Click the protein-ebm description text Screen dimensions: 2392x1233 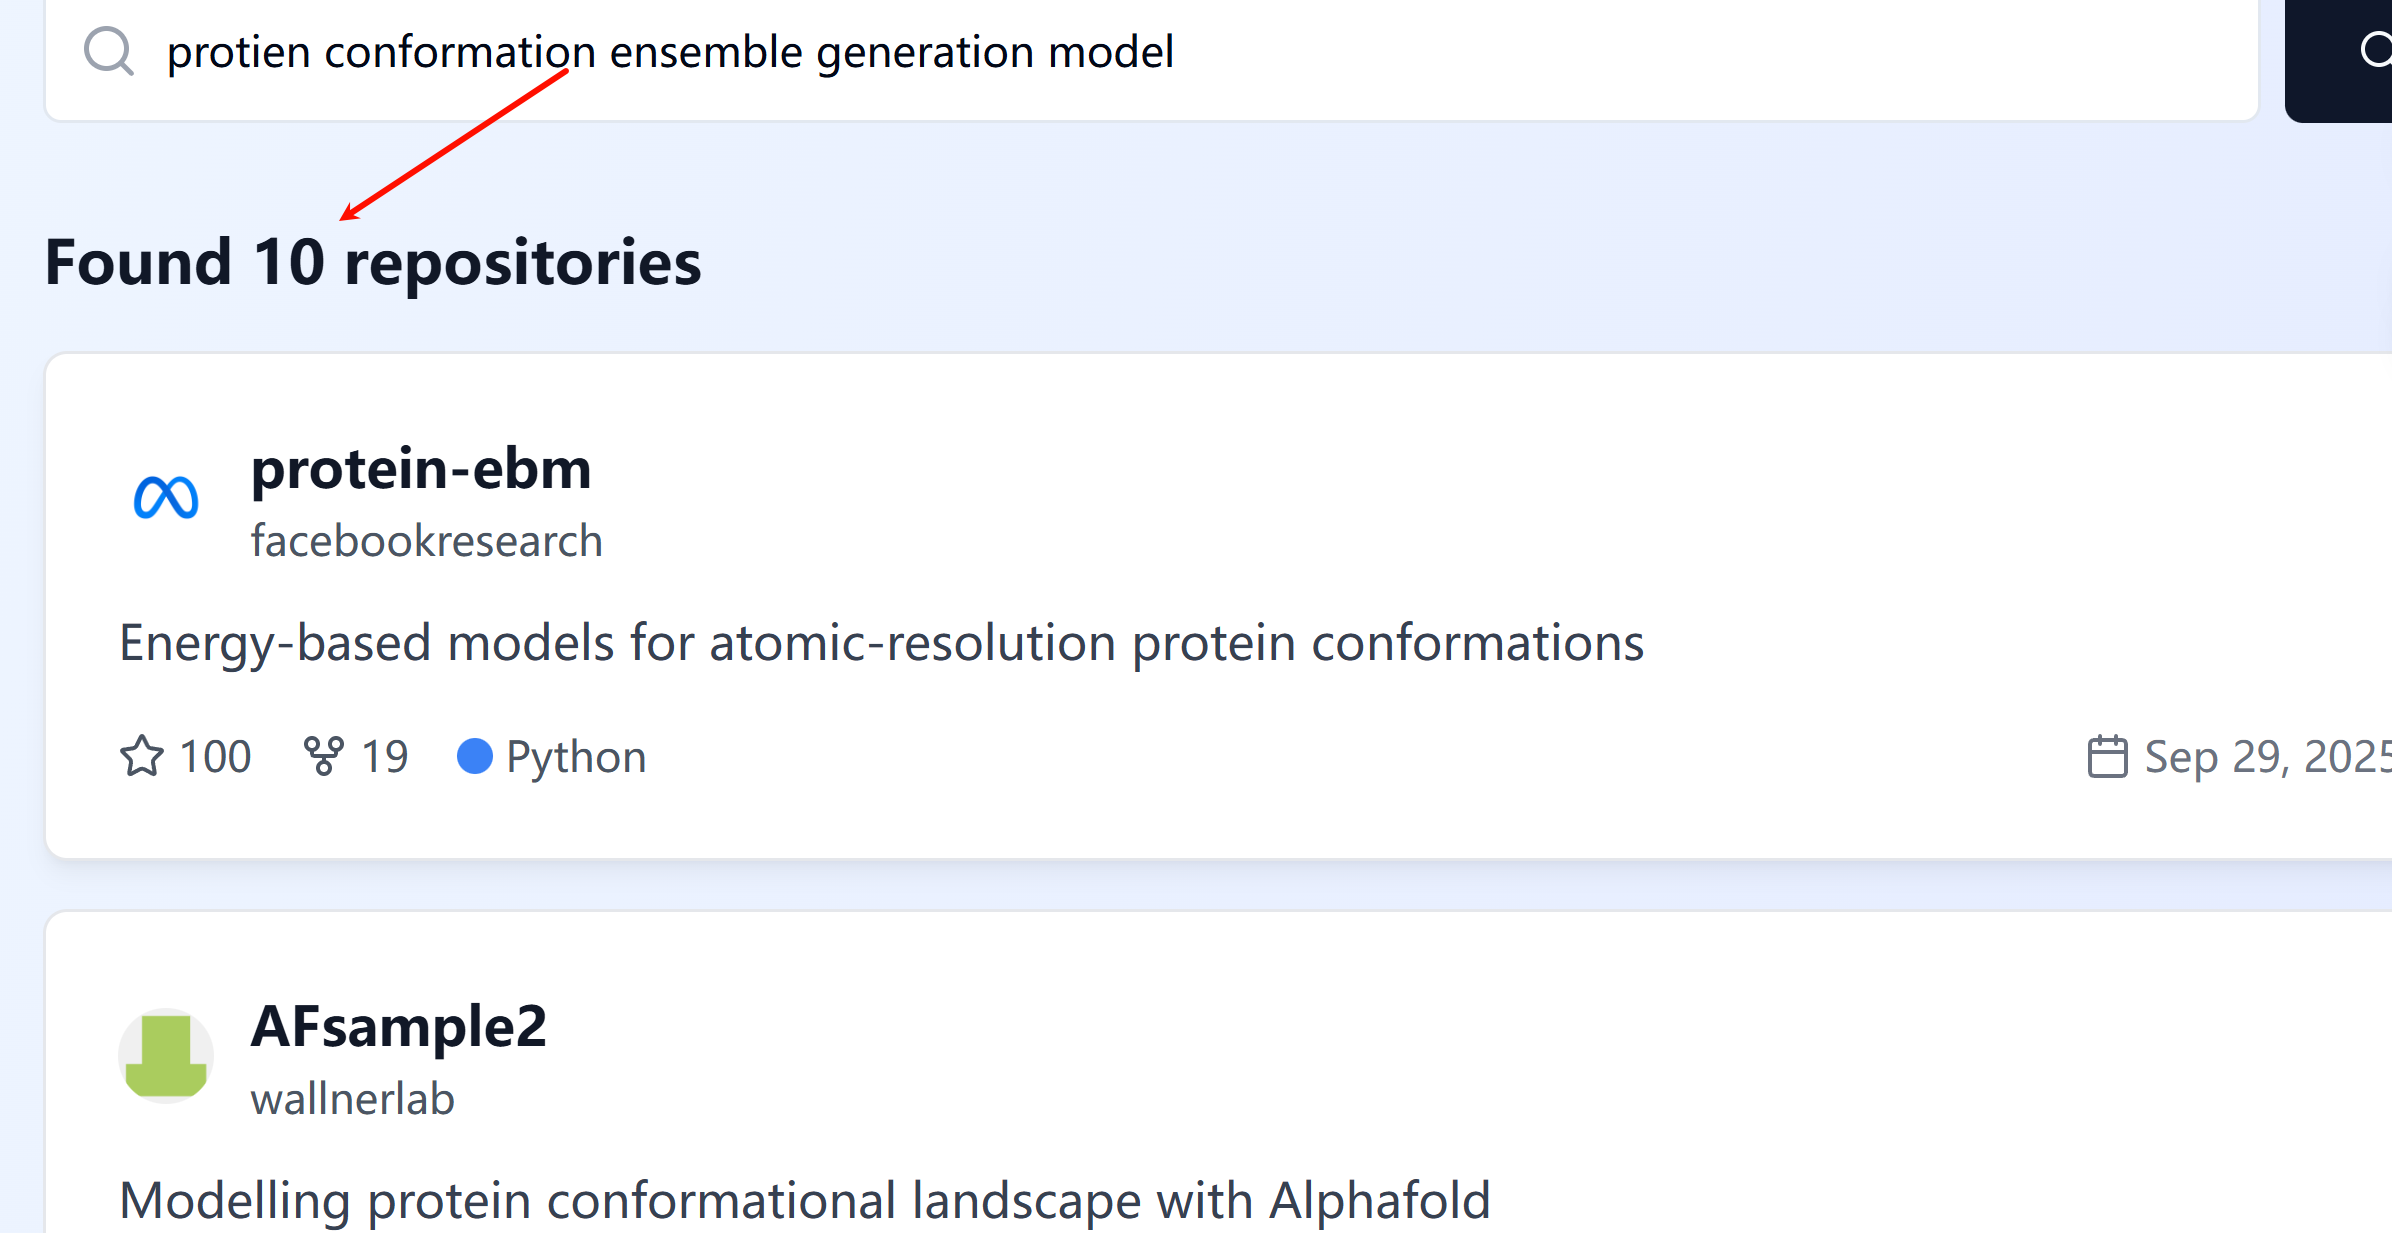[x=881, y=642]
